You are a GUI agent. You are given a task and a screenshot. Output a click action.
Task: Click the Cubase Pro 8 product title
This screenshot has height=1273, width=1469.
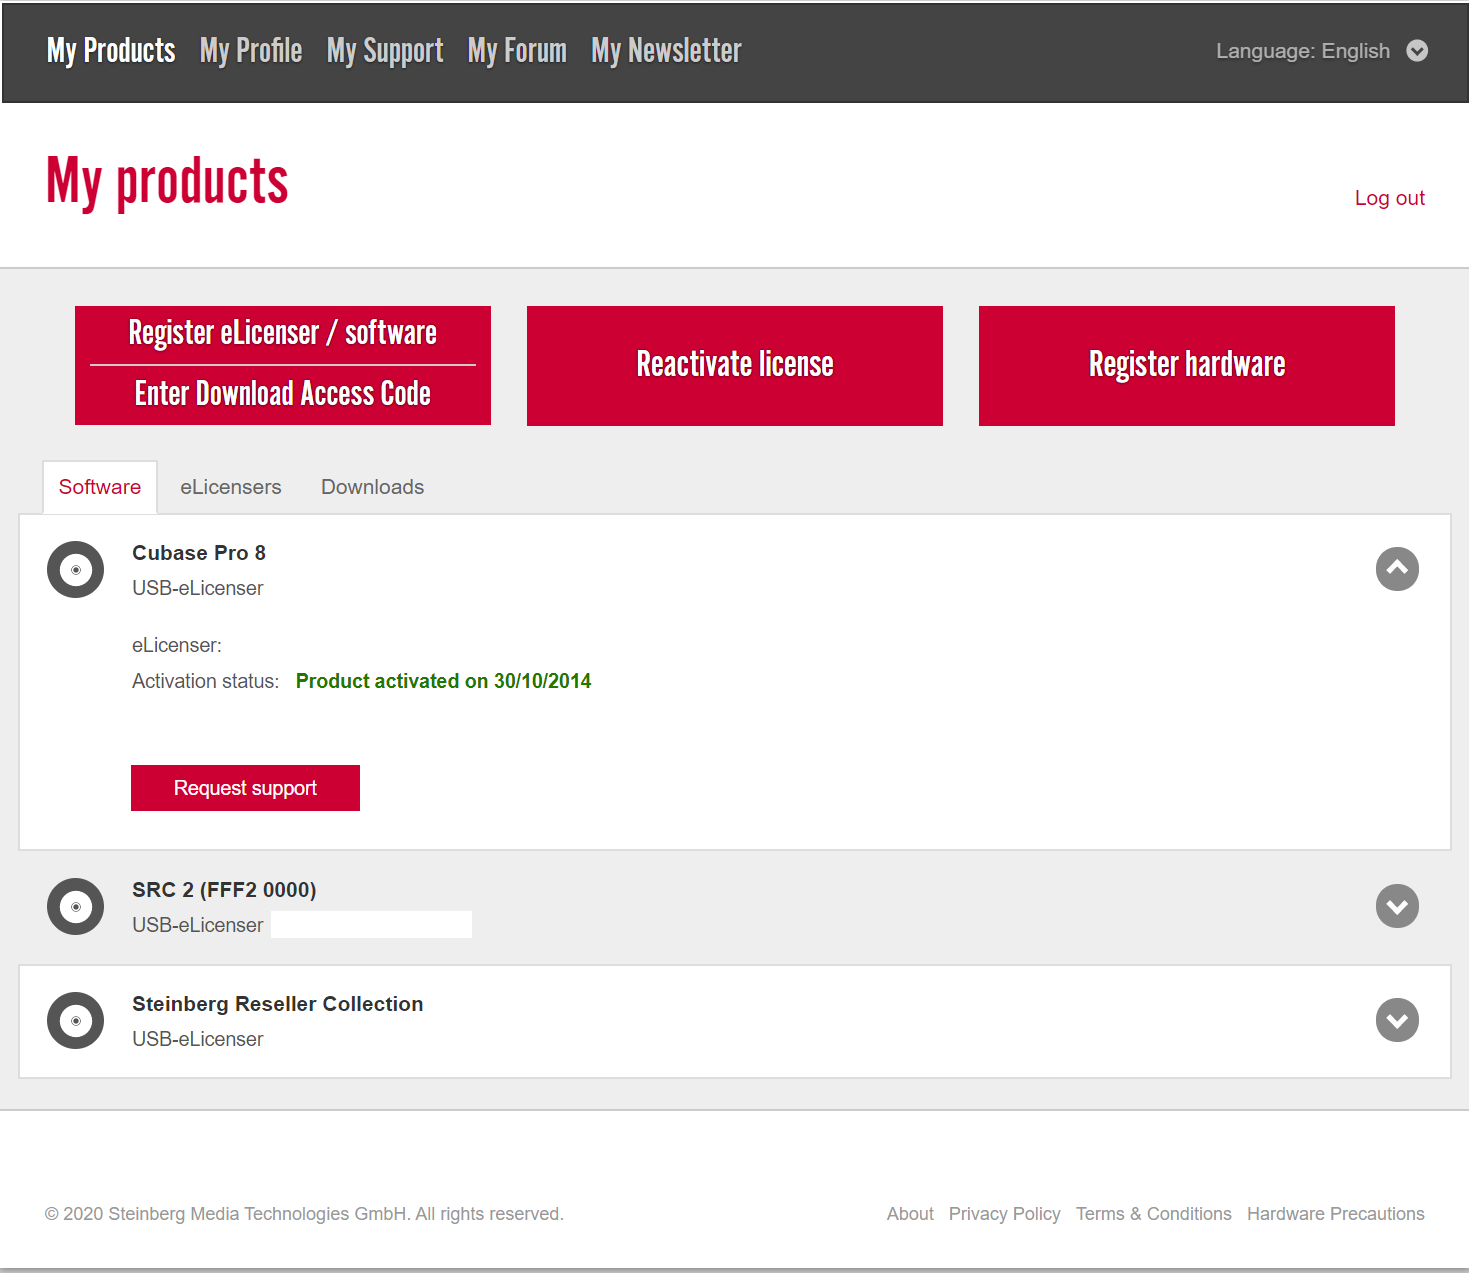[x=199, y=553]
